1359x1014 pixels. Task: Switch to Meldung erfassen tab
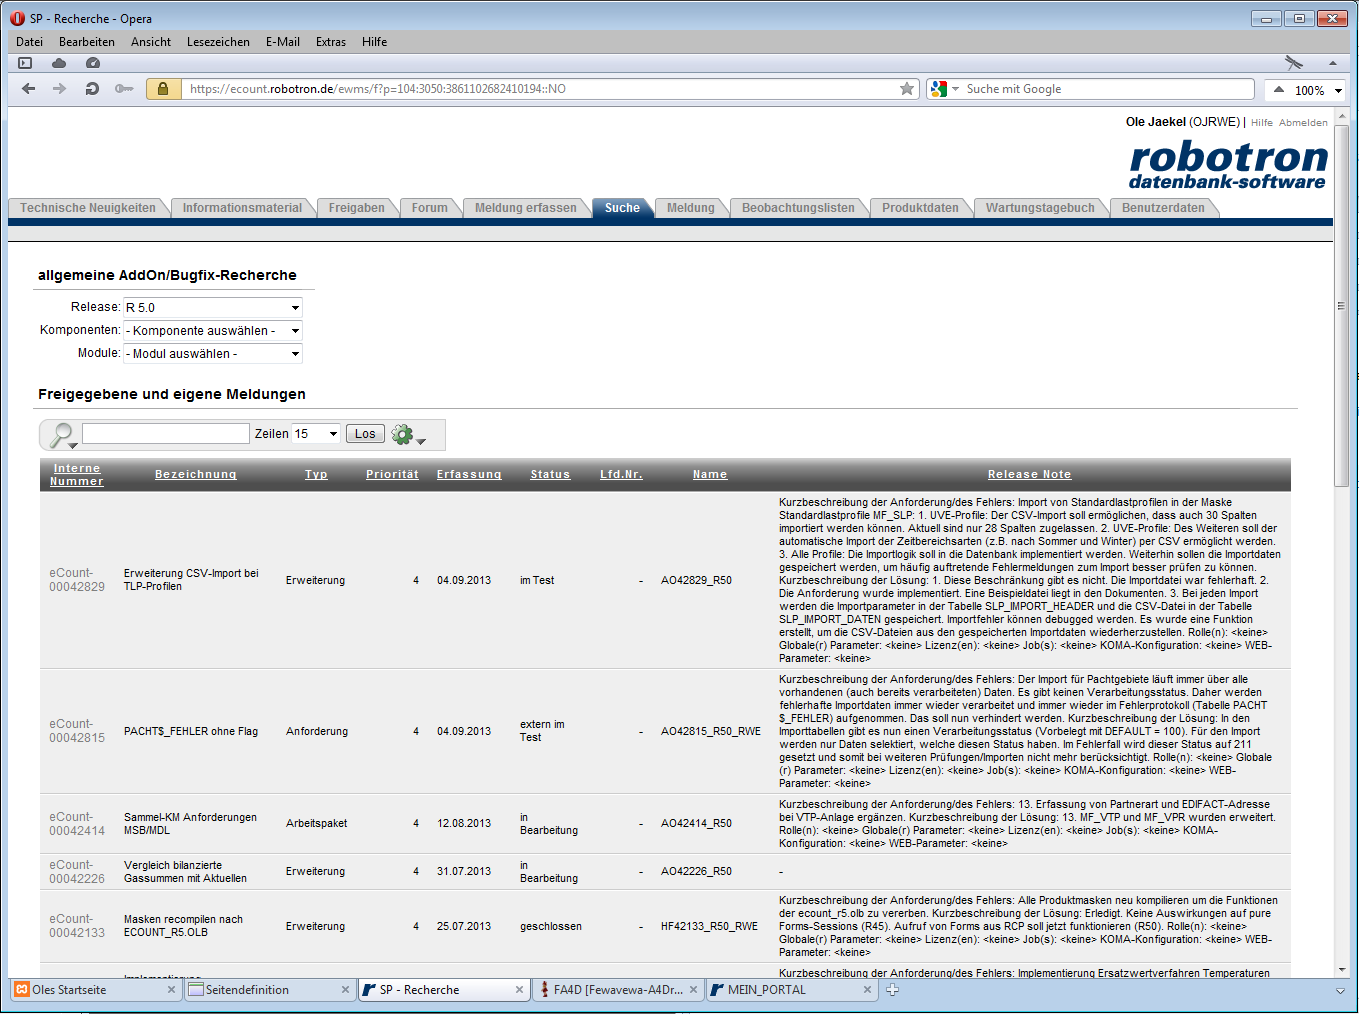click(x=526, y=208)
